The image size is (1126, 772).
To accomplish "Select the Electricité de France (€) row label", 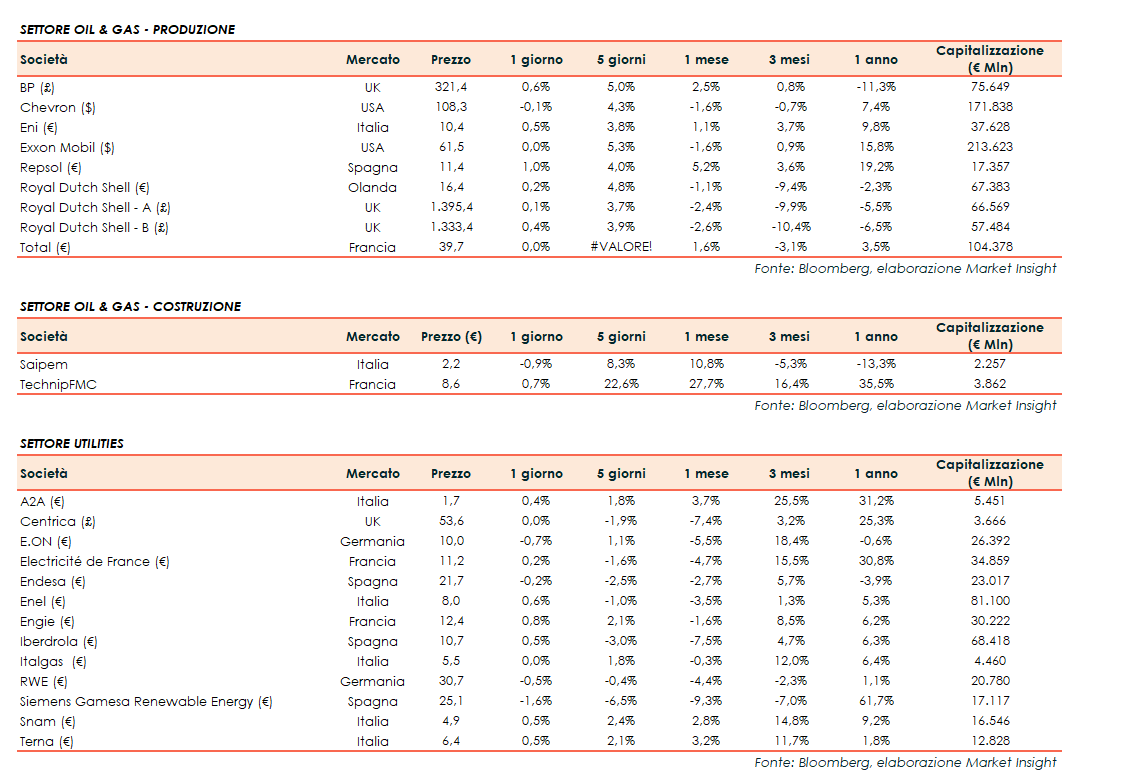I will pos(95,561).
